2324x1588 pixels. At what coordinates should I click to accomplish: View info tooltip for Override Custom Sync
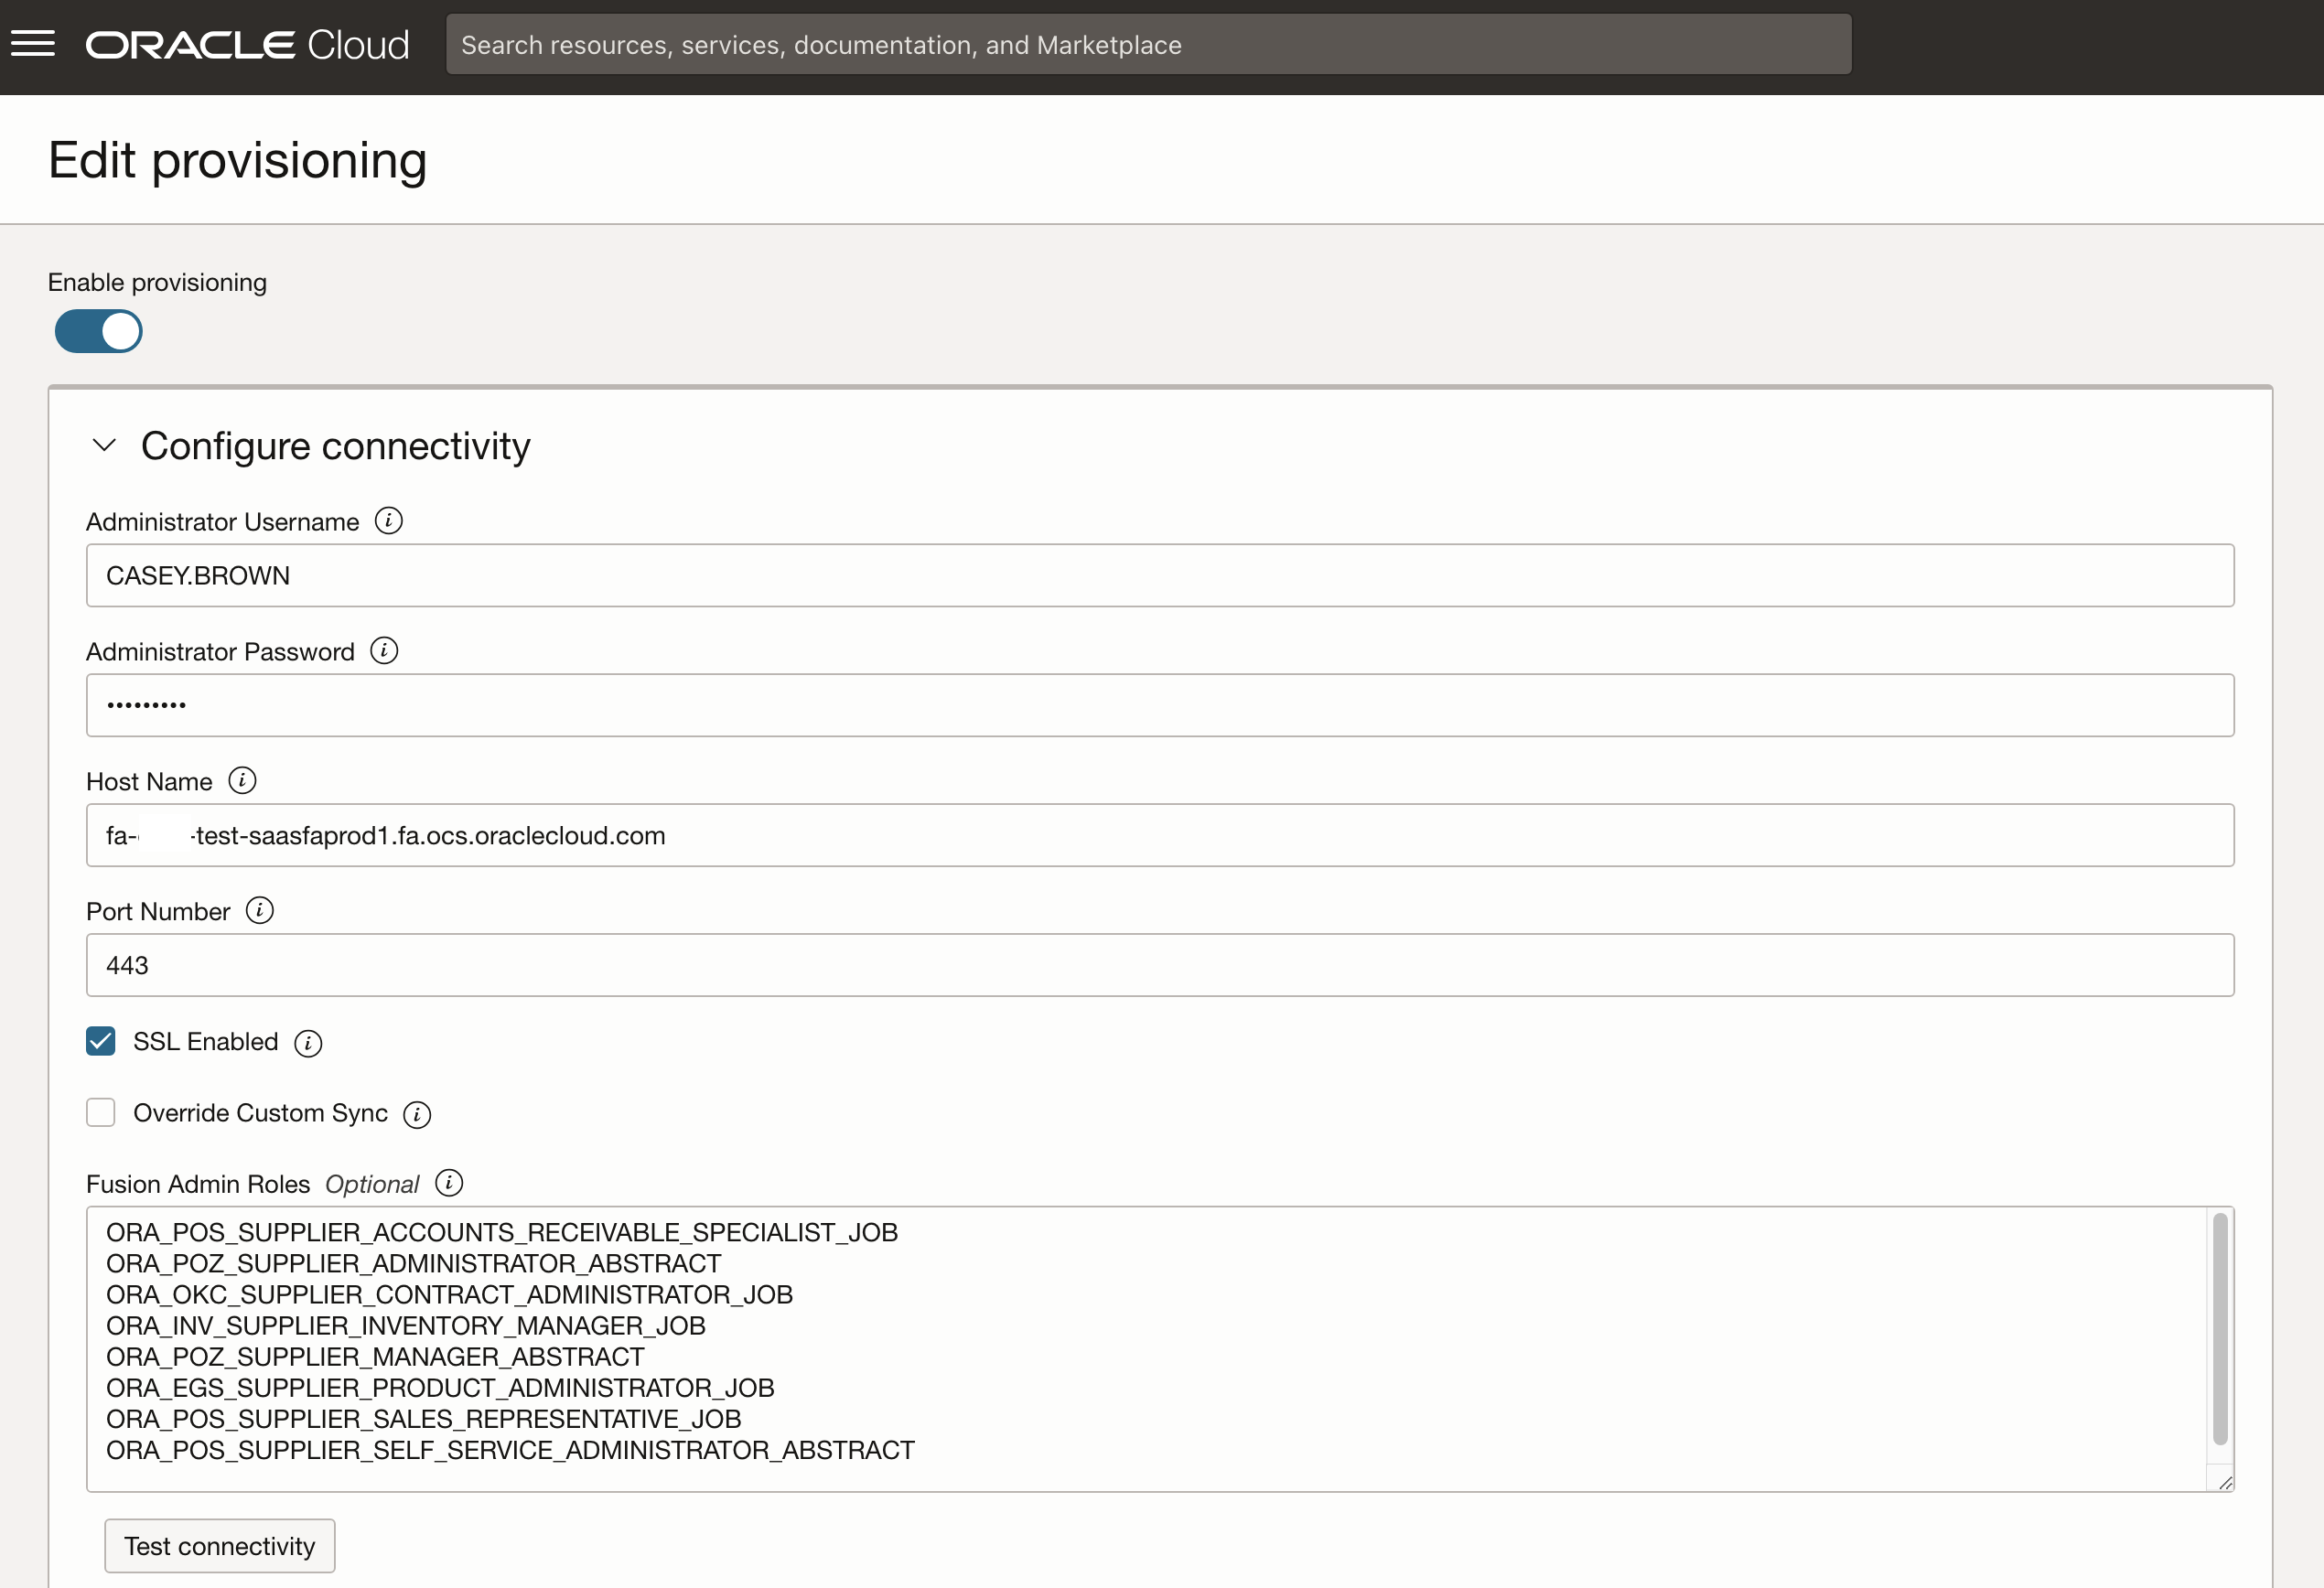click(416, 1114)
